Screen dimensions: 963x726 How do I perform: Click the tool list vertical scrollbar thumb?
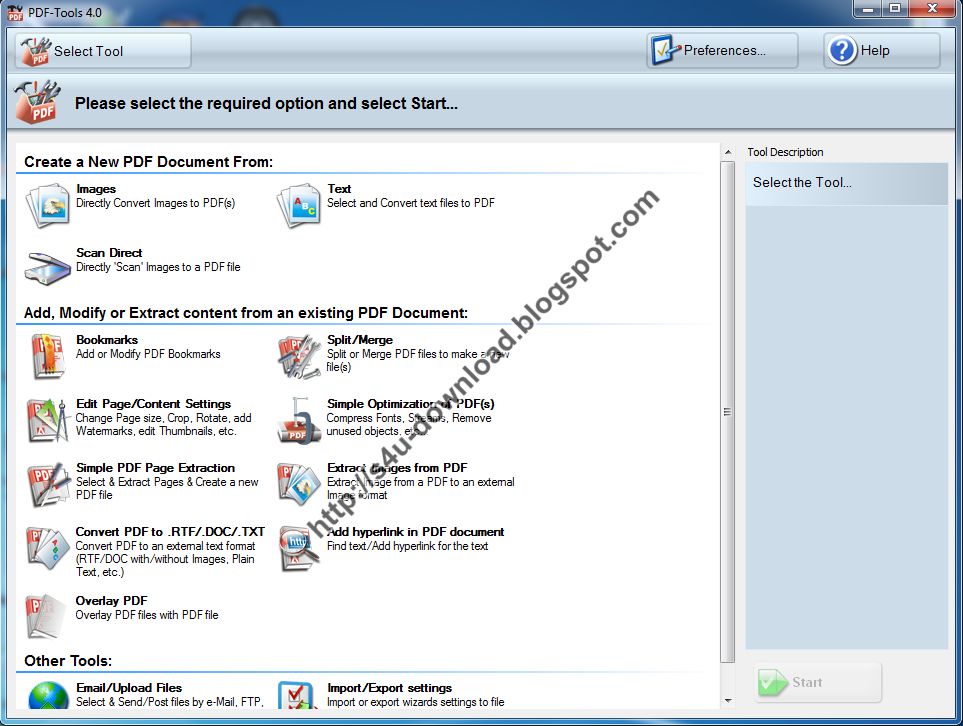click(728, 412)
